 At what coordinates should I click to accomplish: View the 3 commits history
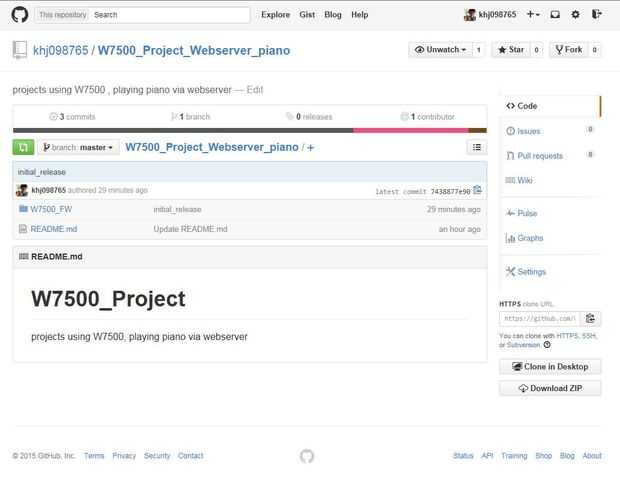coord(72,117)
